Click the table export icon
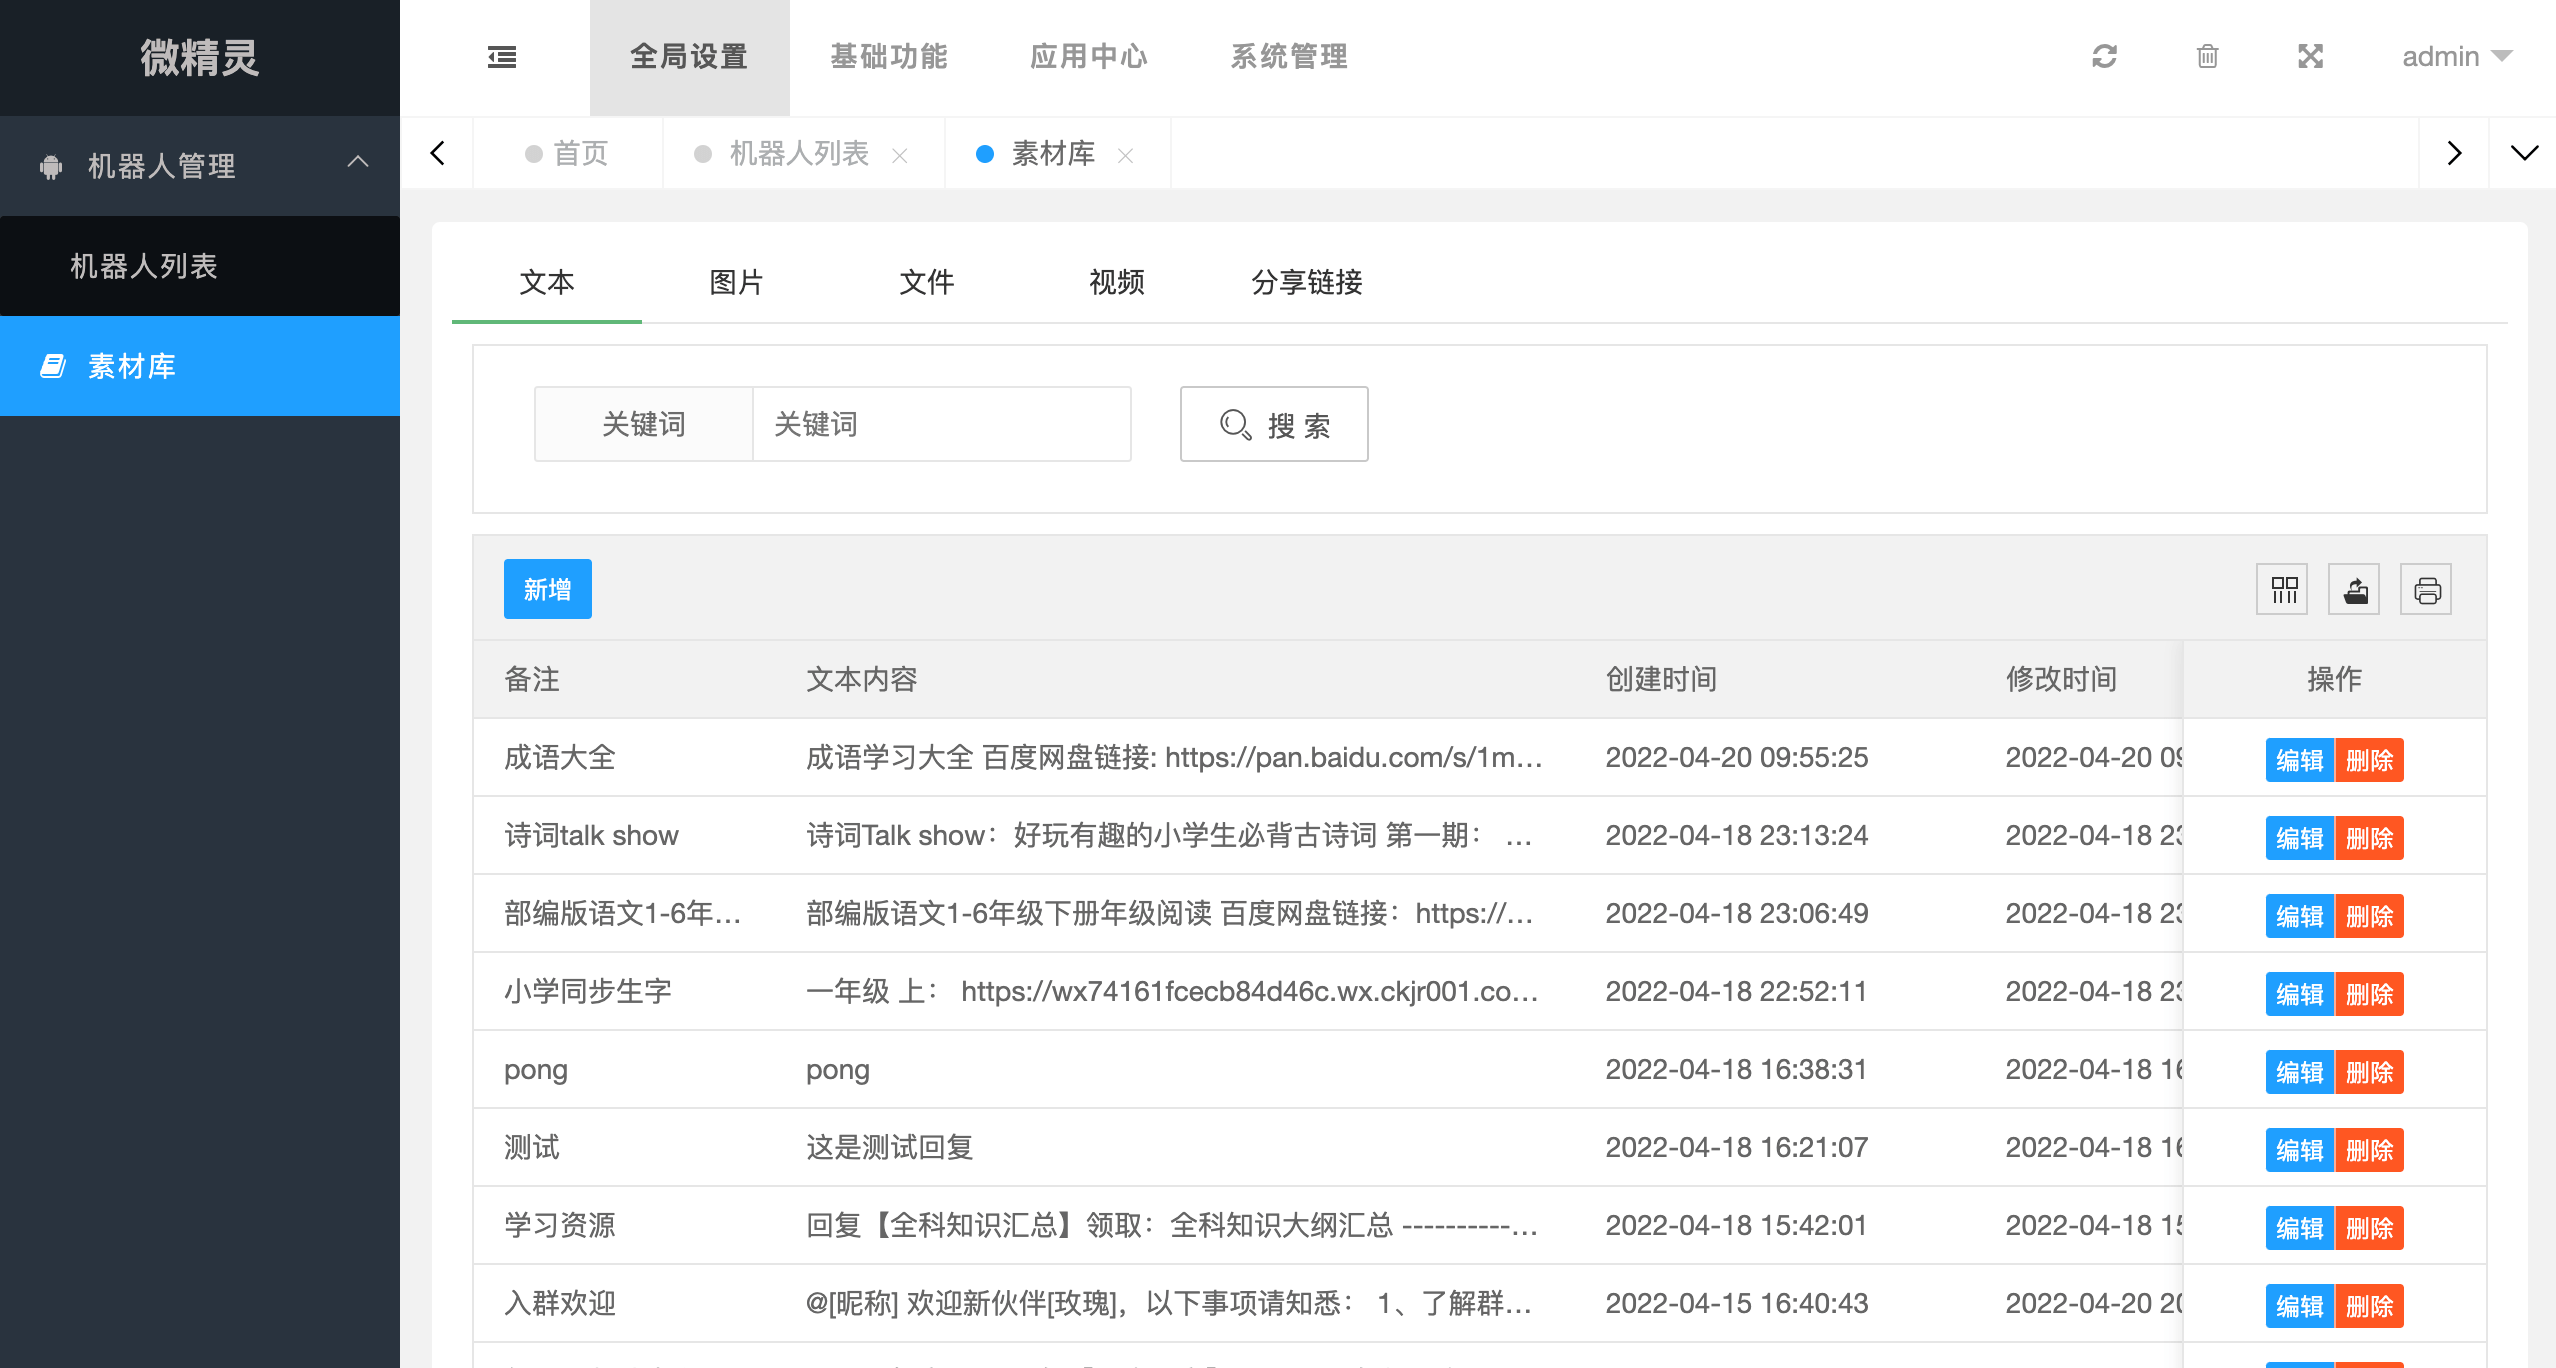Screen dimensions: 2556x1368 2355,590
